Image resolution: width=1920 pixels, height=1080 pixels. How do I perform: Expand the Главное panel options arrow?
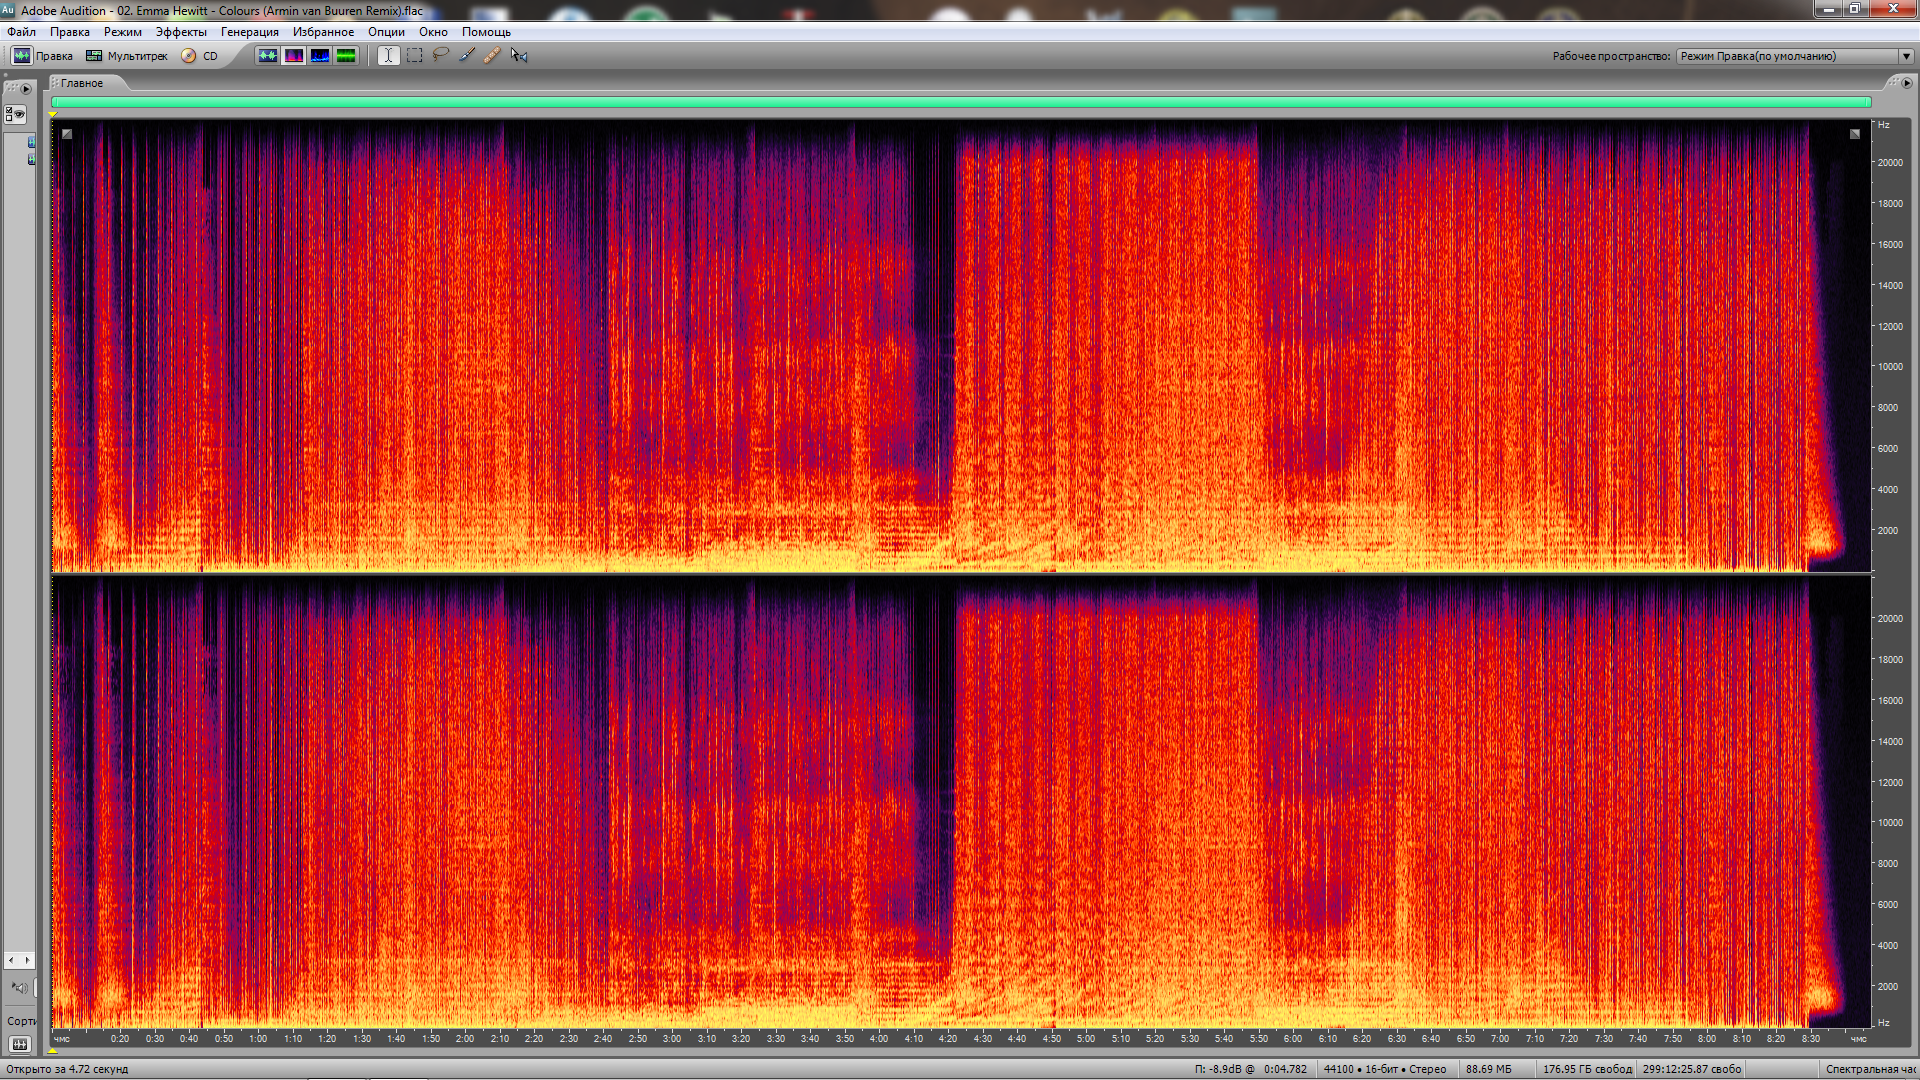coord(1906,83)
